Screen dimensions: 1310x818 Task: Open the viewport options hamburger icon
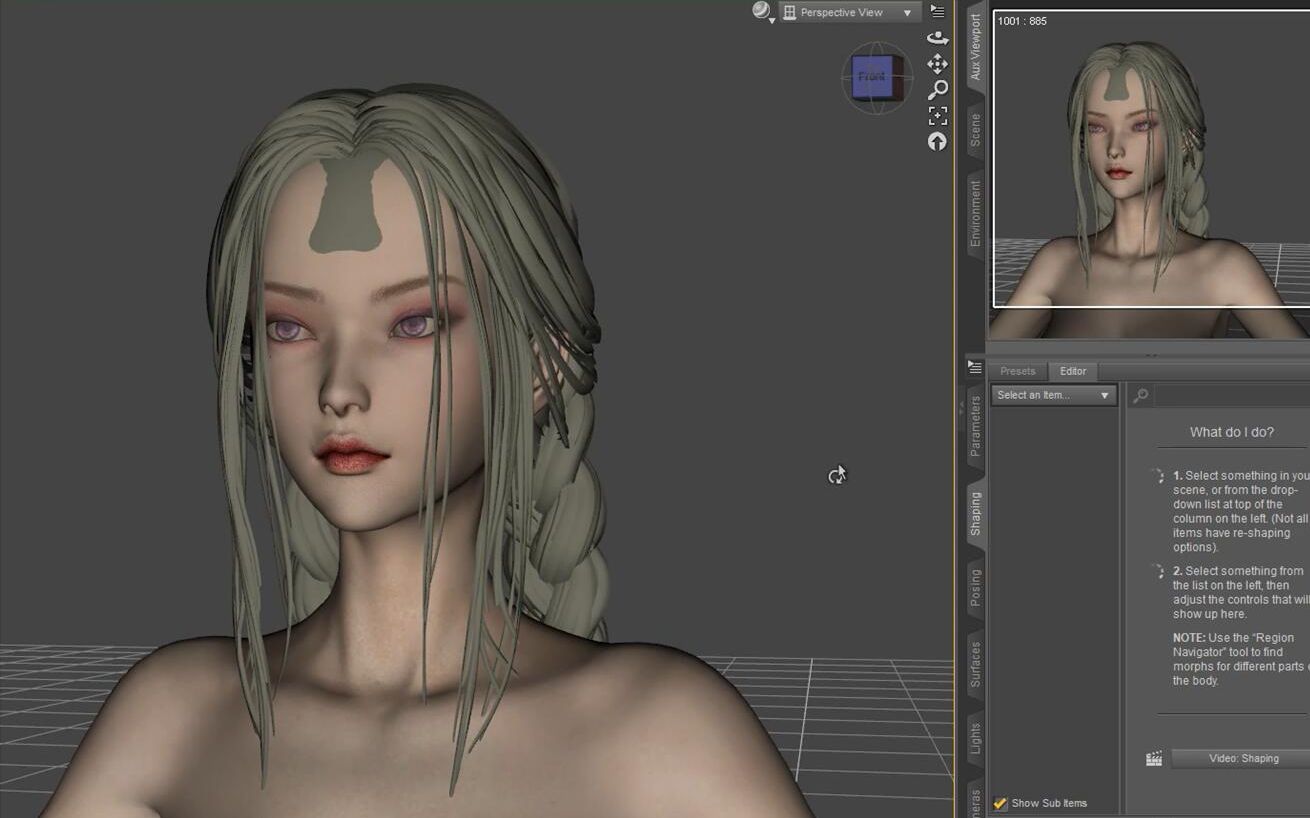[x=935, y=11]
